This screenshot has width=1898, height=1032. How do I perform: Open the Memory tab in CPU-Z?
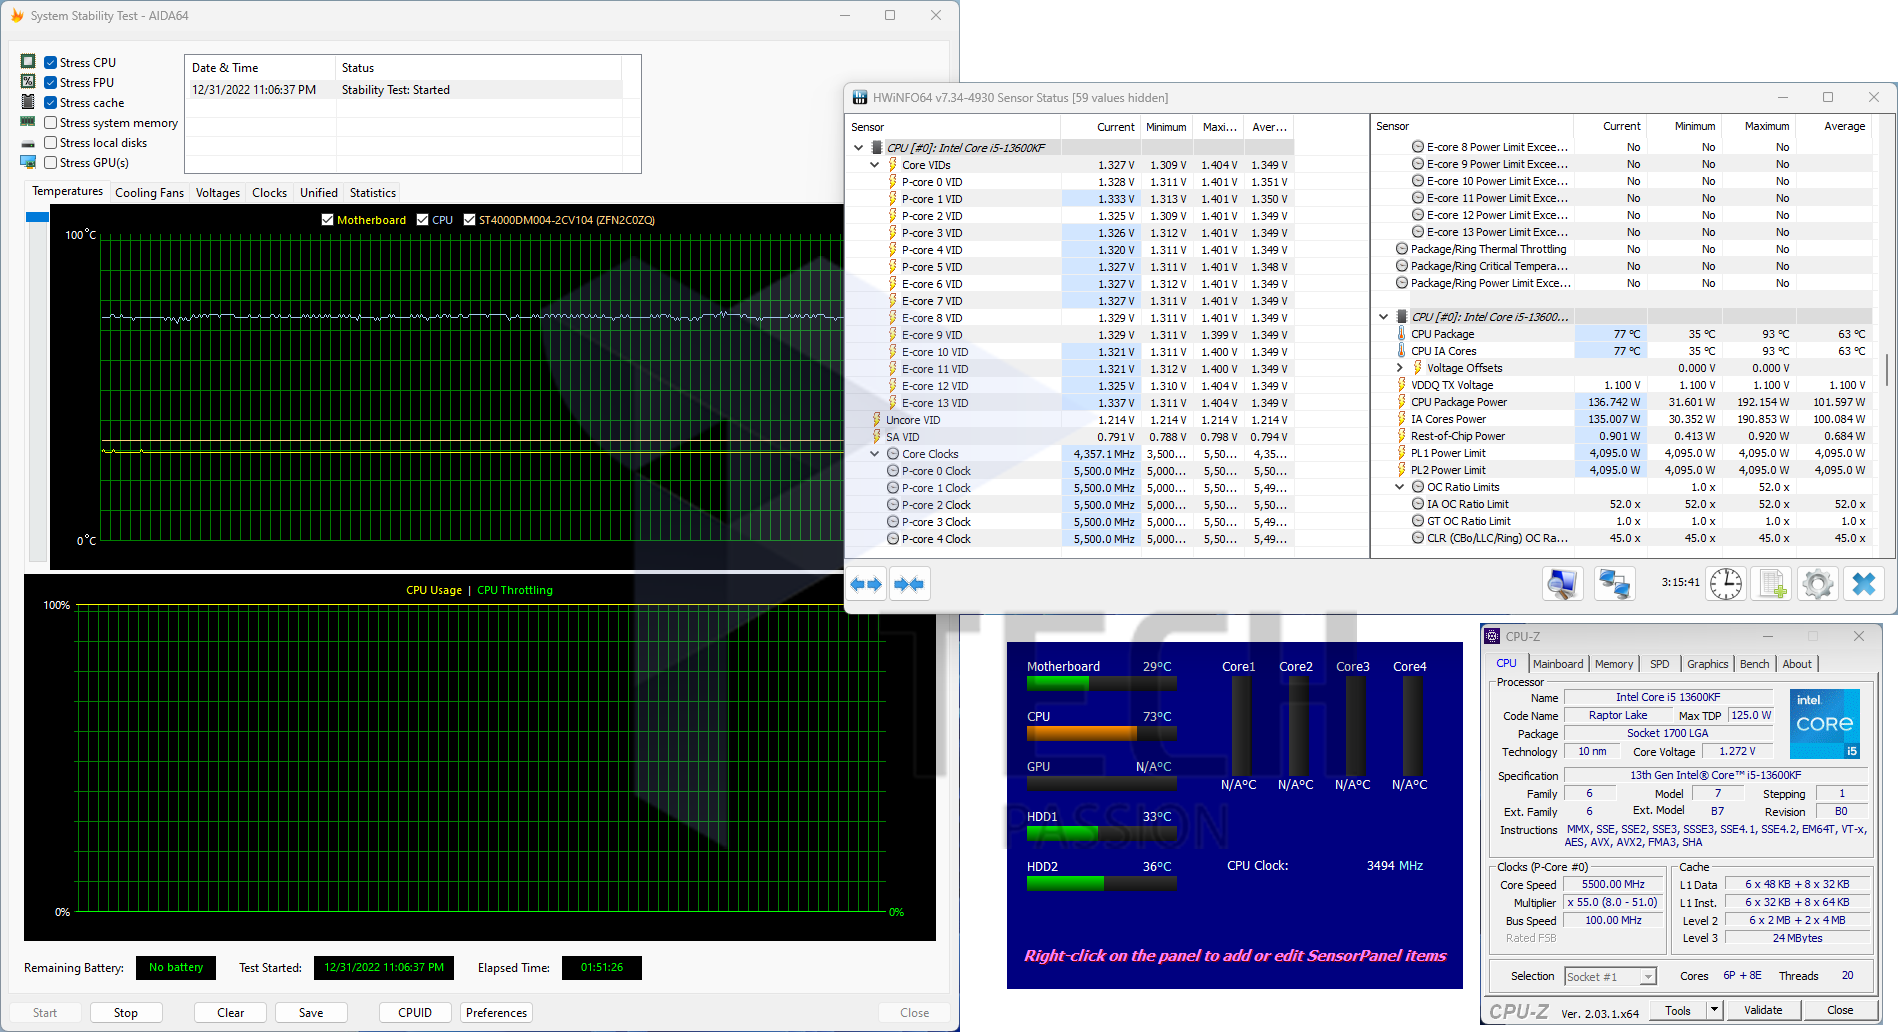(1613, 664)
